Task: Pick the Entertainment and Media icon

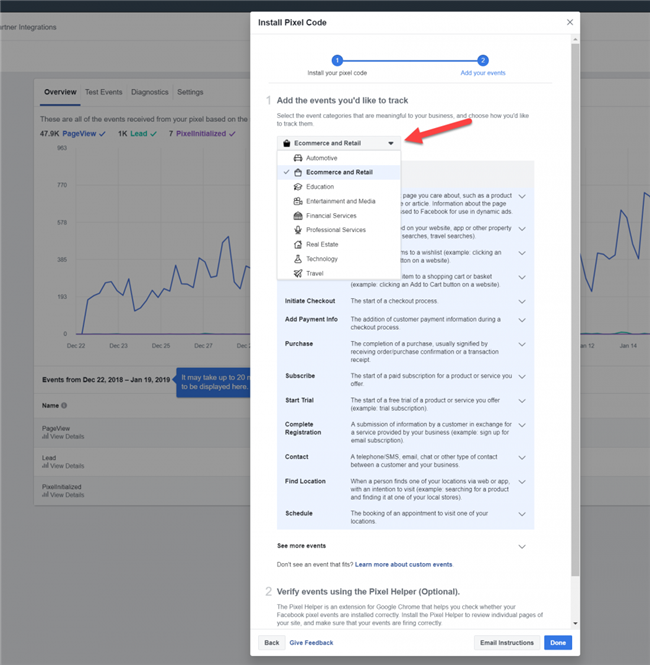Action: pyautogui.click(x=297, y=201)
